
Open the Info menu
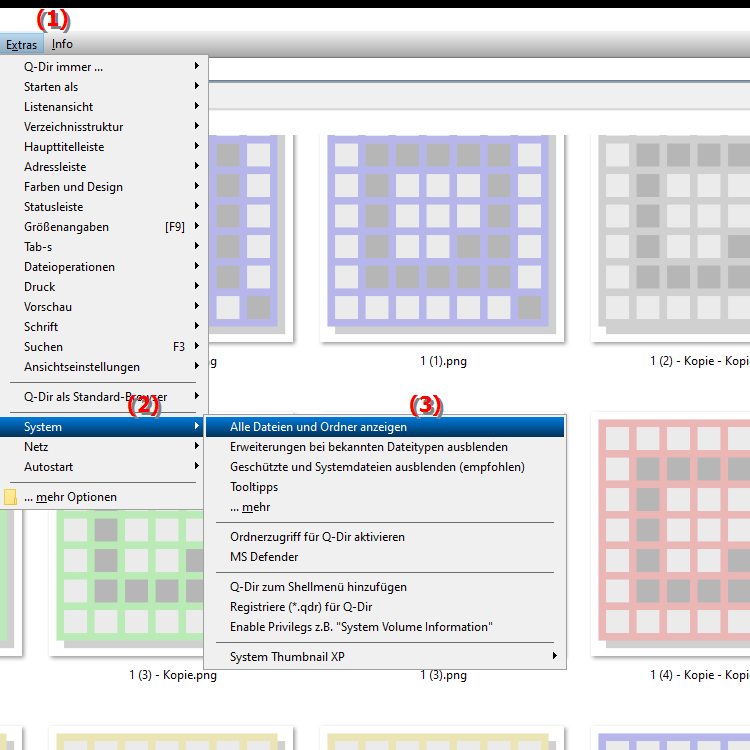tap(62, 44)
